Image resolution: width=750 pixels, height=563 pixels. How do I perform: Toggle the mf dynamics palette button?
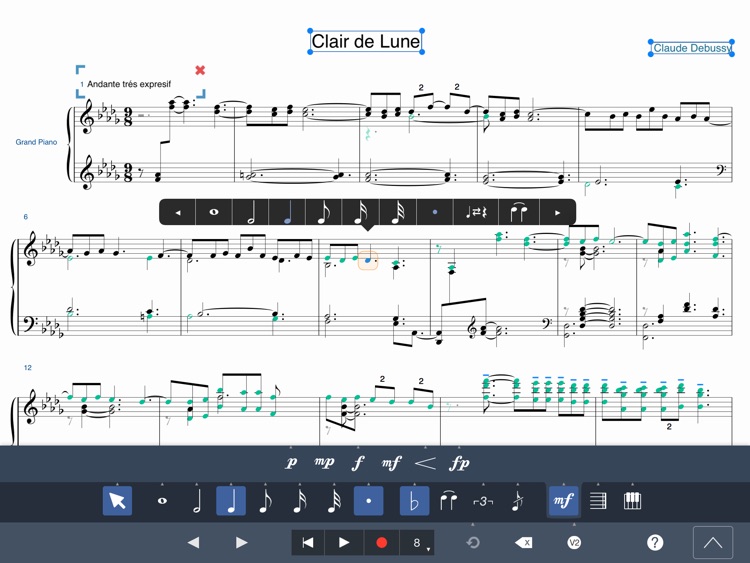point(563,501)
